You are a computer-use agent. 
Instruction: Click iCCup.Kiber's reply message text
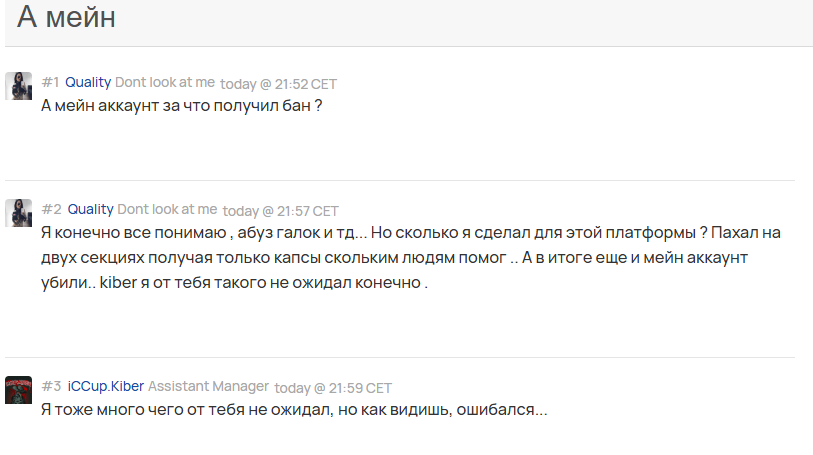(x=294, y=410)
